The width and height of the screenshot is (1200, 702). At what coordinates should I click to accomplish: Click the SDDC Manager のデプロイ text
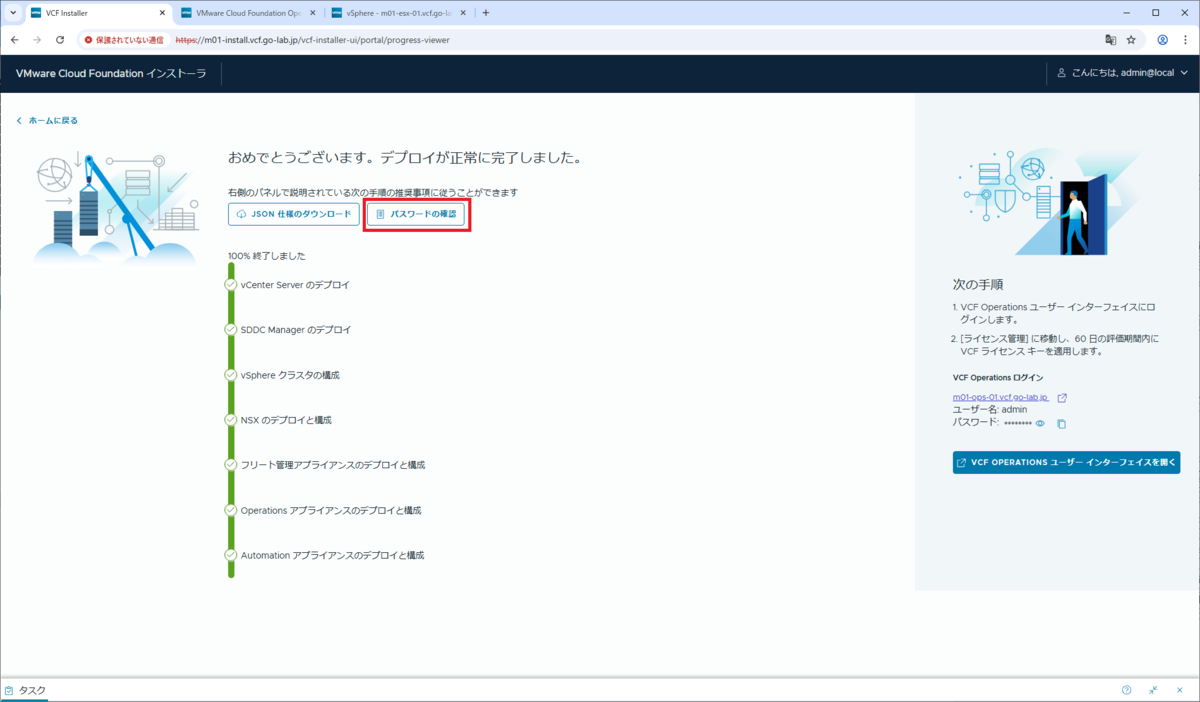click(296, 330)
